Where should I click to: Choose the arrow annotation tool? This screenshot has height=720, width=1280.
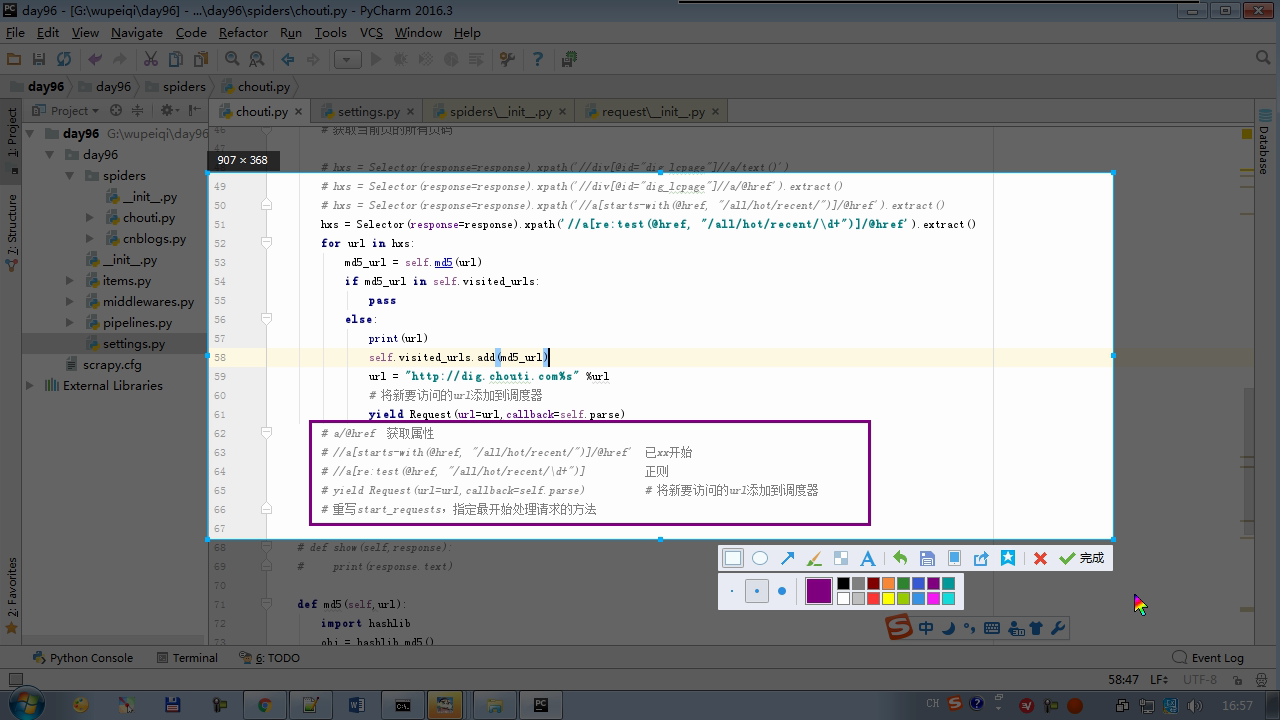point(787,558)
